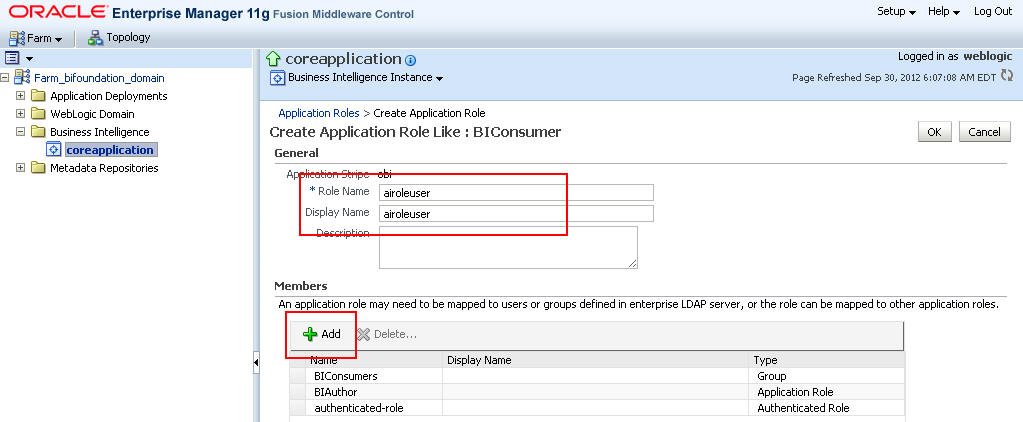Click the WebLogic Domain folder icon

pyautogui.click(x=38, y=114)
